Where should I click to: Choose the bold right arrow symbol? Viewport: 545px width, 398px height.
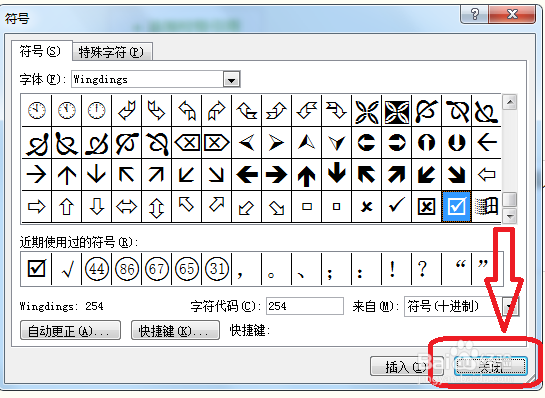click(276, 174)
